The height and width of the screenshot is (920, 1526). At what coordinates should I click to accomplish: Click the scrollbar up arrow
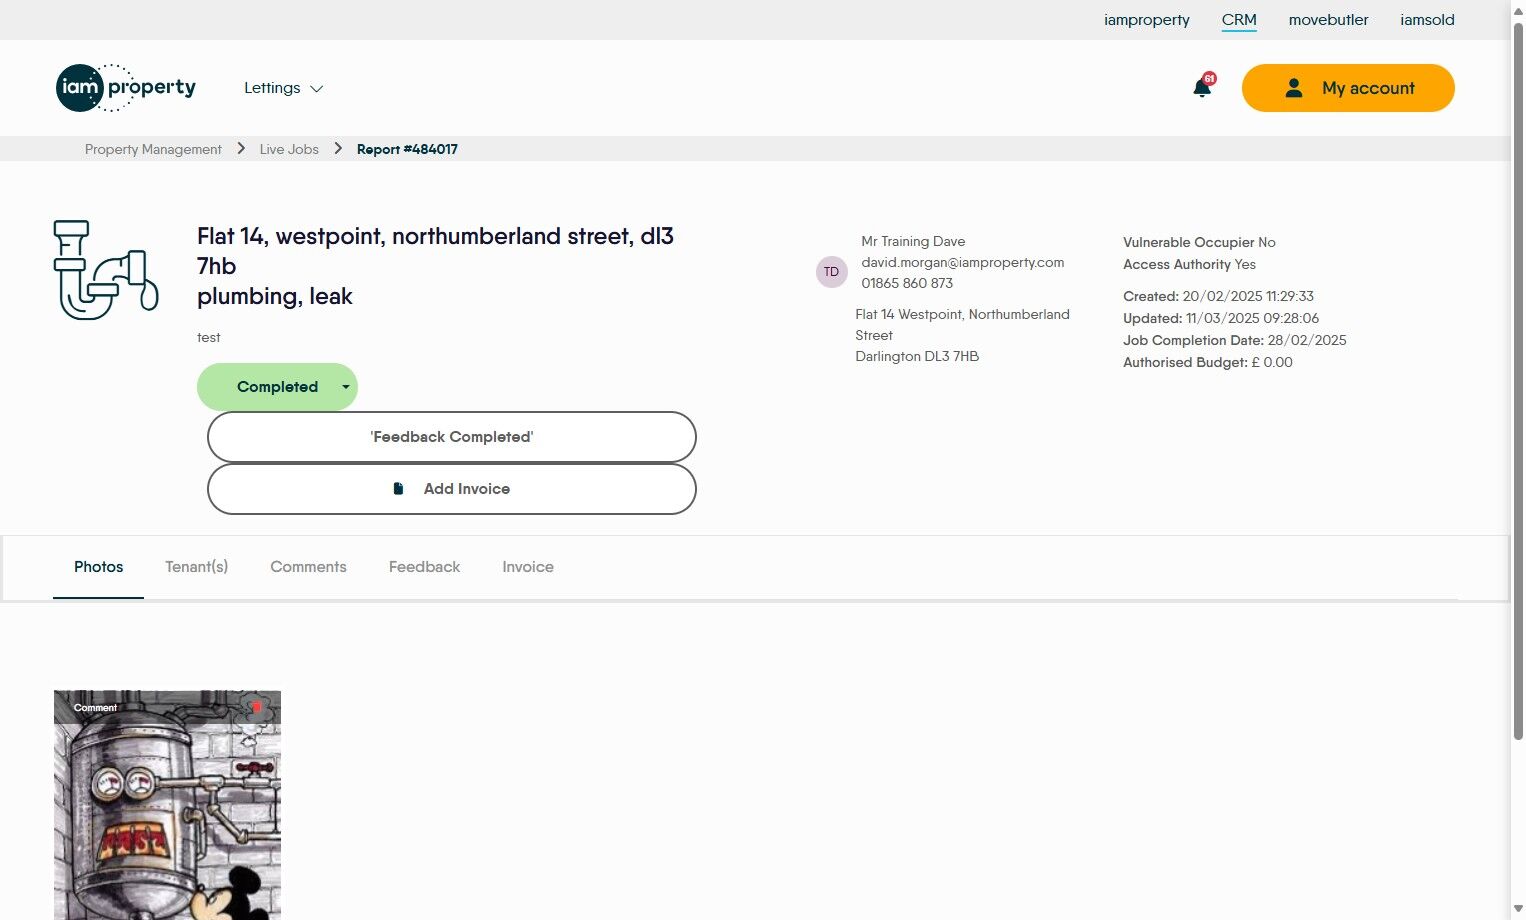click(x=1518, y=9)
